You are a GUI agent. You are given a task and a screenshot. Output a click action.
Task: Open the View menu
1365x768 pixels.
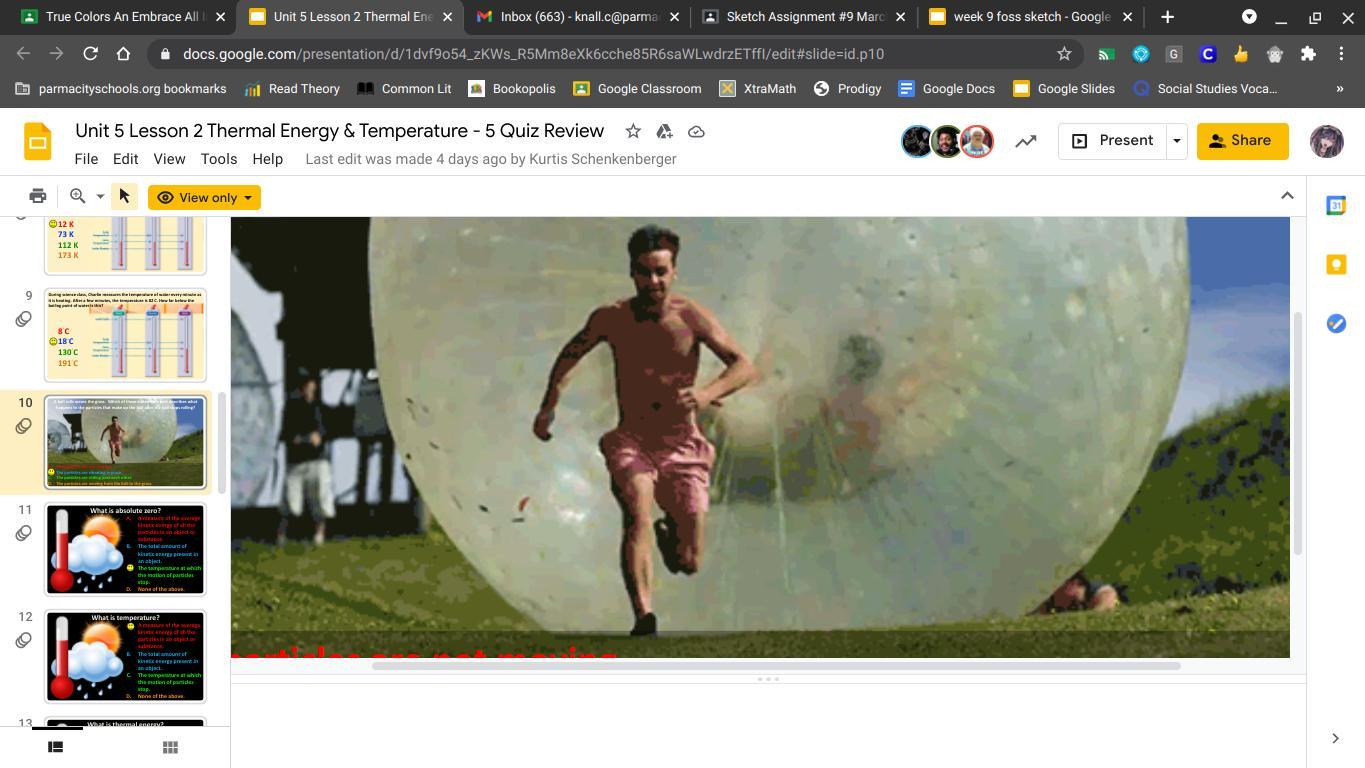[x=169, y=159]
